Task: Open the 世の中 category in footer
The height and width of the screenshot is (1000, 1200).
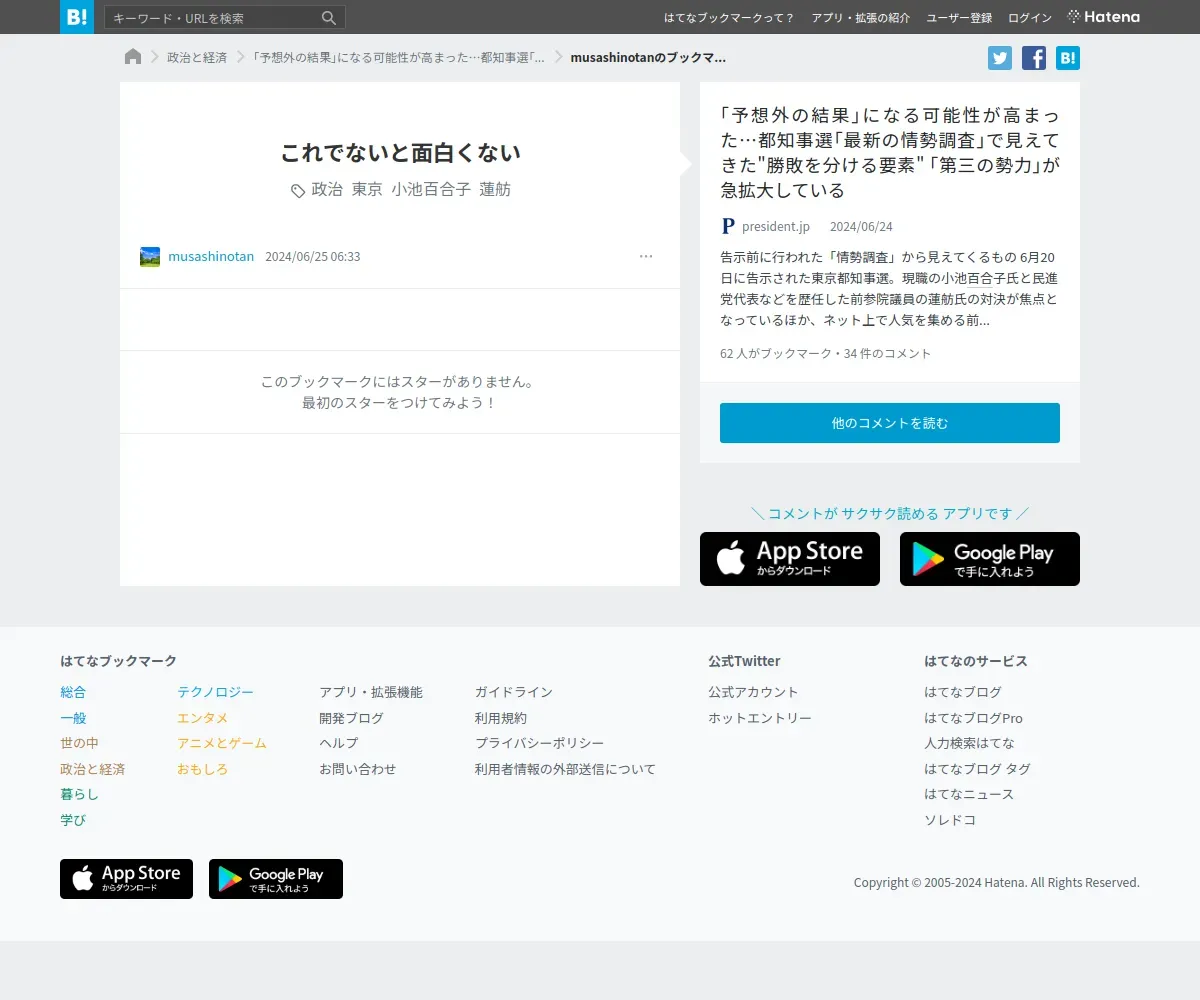Action: click(x=79, y=743)
